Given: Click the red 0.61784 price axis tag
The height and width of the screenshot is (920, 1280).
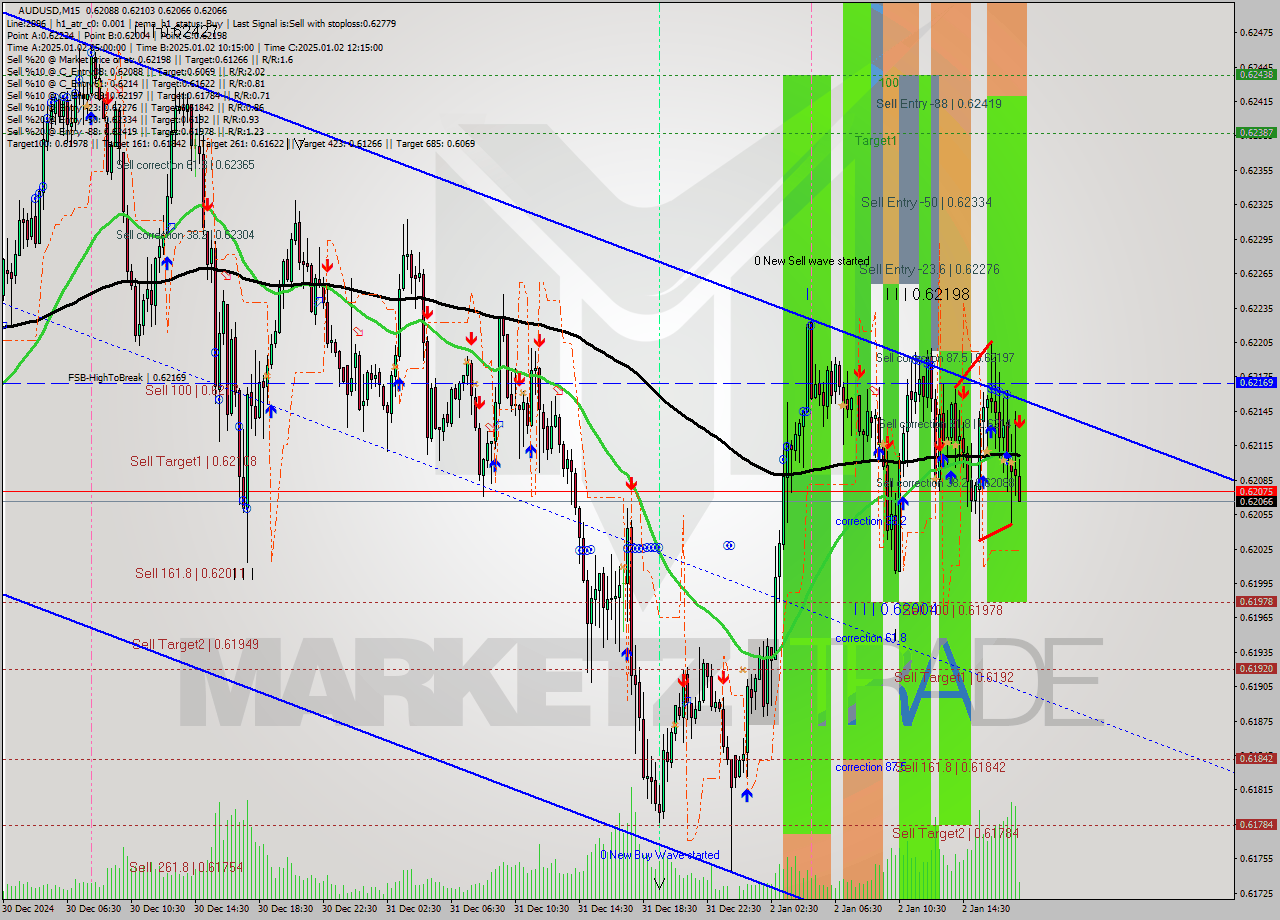Looking at the screenshot, I should [x=1255, y=824].
